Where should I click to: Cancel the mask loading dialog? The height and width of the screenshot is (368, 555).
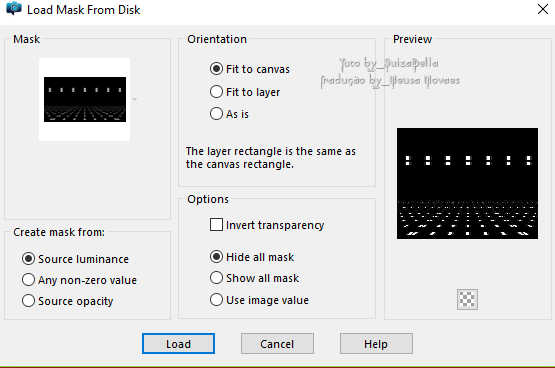coord(277,344)
